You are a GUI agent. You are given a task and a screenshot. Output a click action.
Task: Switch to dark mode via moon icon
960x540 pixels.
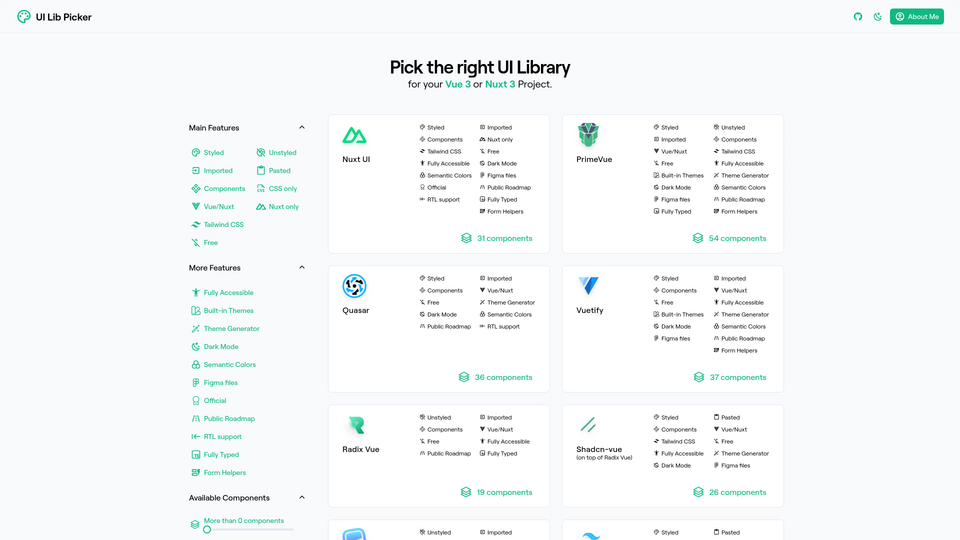click(877, 17)
